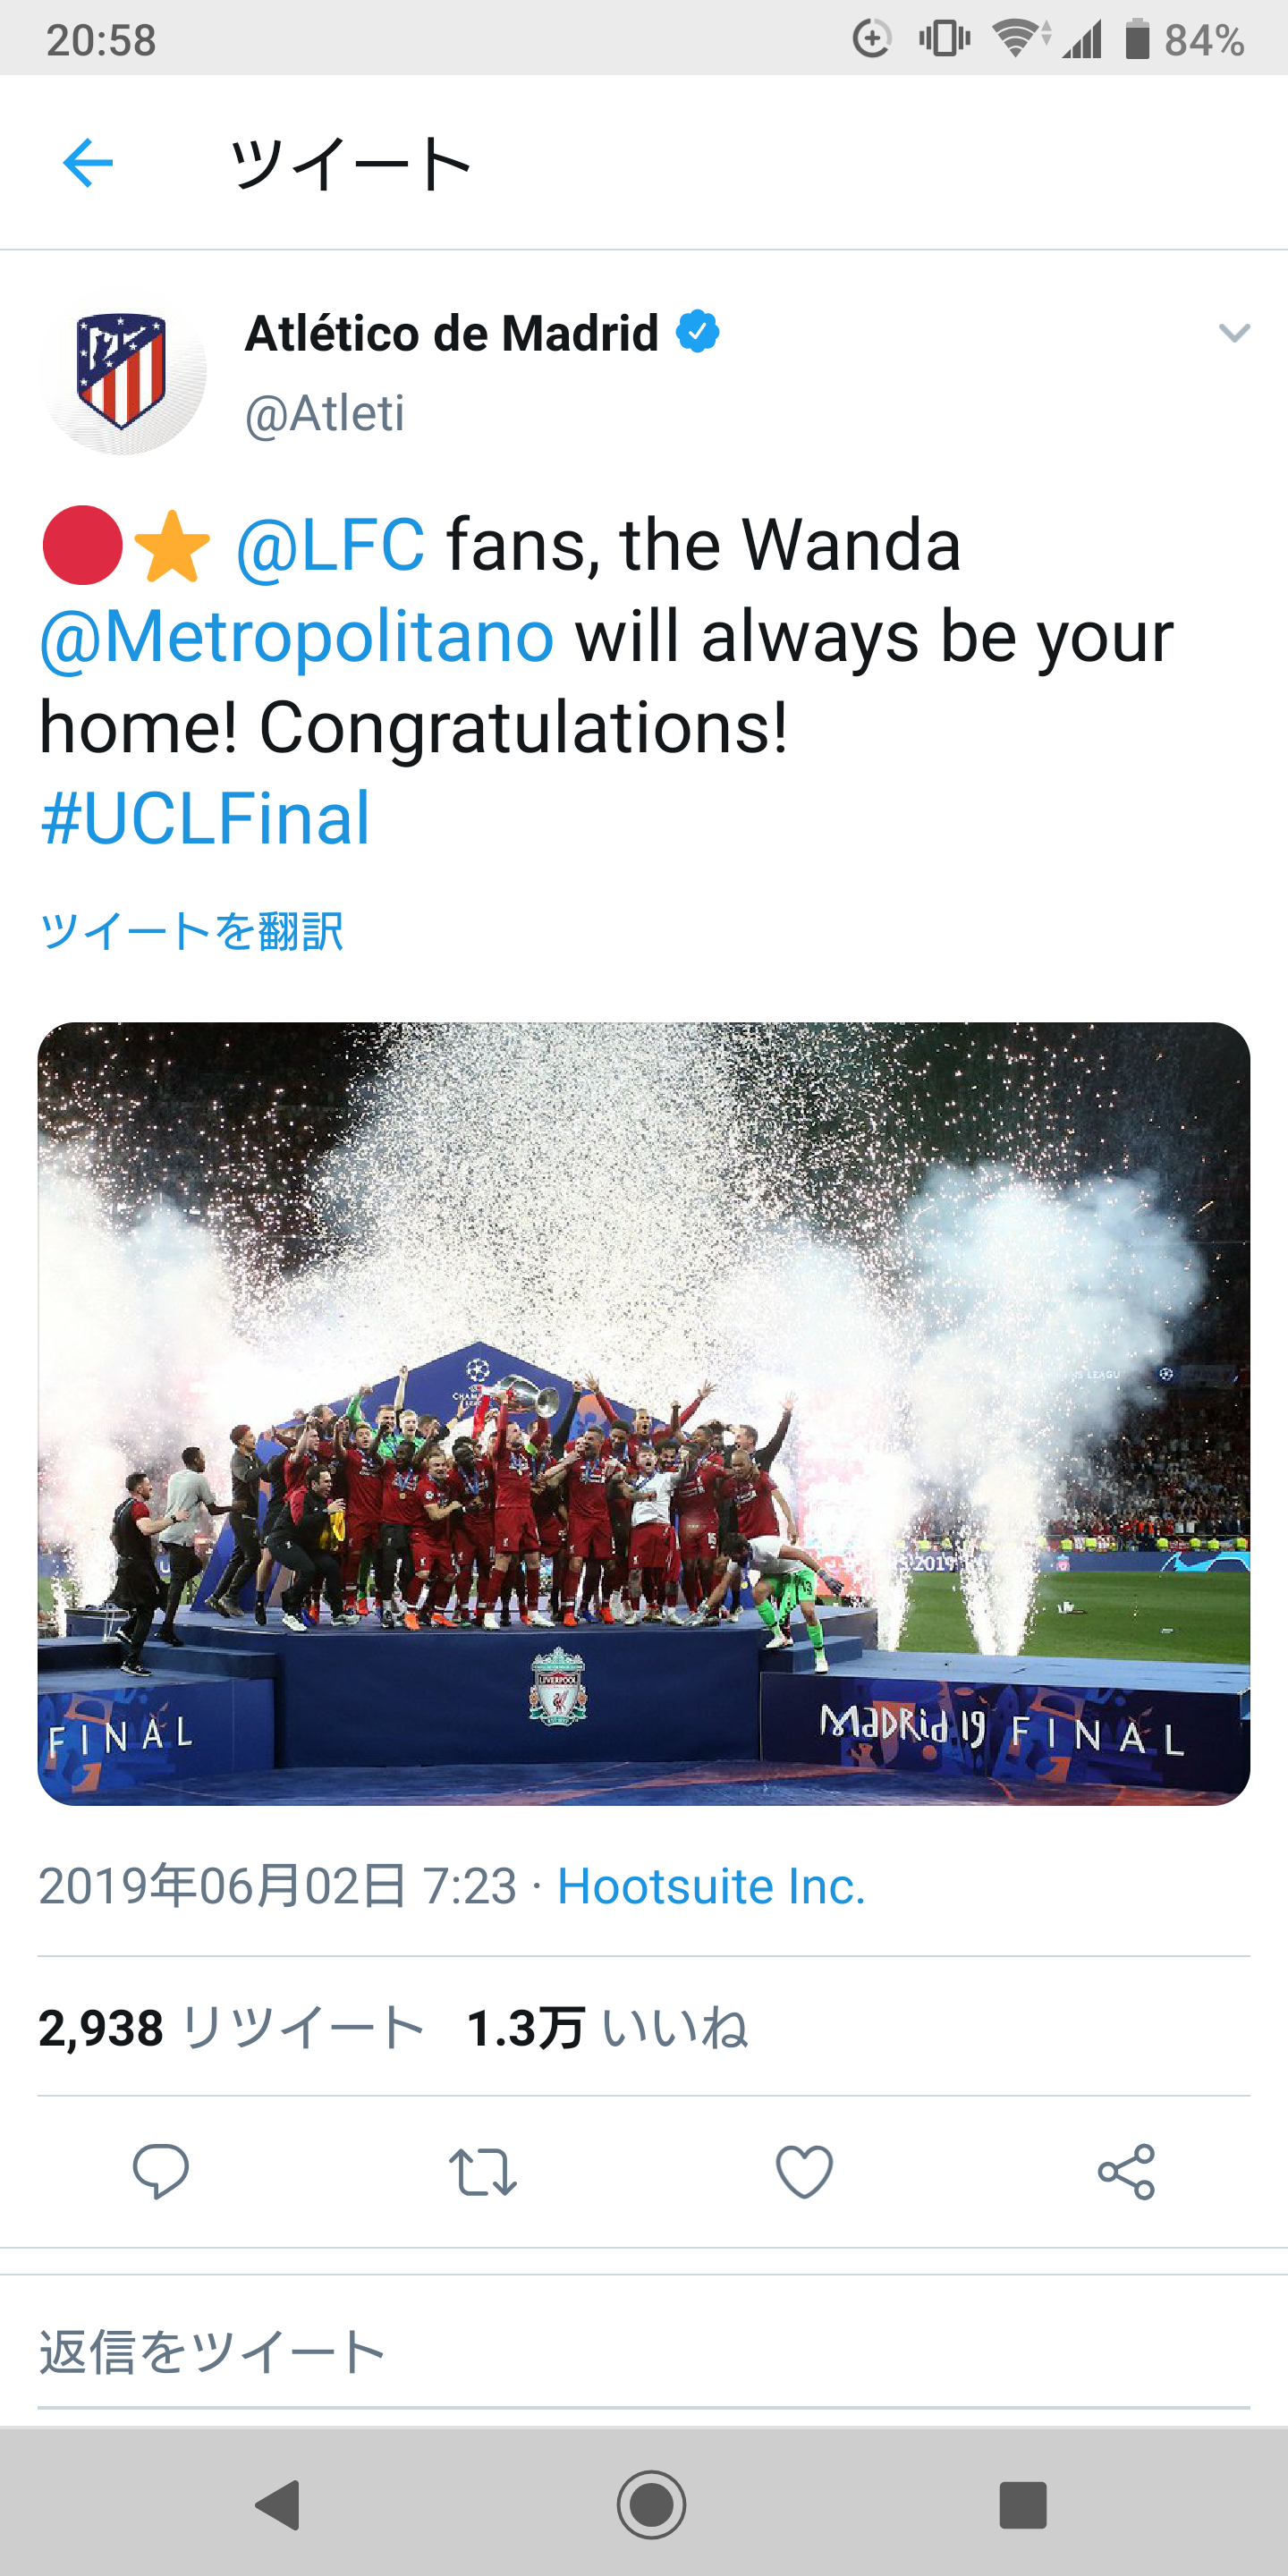Tap the back arrow icon
The width and height of the screenshot is (1288, 2576).
tap(88, 163)
